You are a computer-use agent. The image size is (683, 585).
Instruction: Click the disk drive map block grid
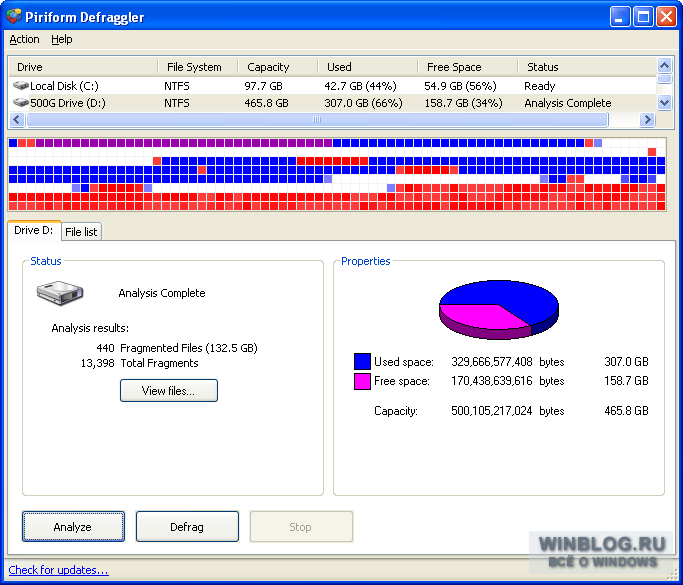[337, 175]
